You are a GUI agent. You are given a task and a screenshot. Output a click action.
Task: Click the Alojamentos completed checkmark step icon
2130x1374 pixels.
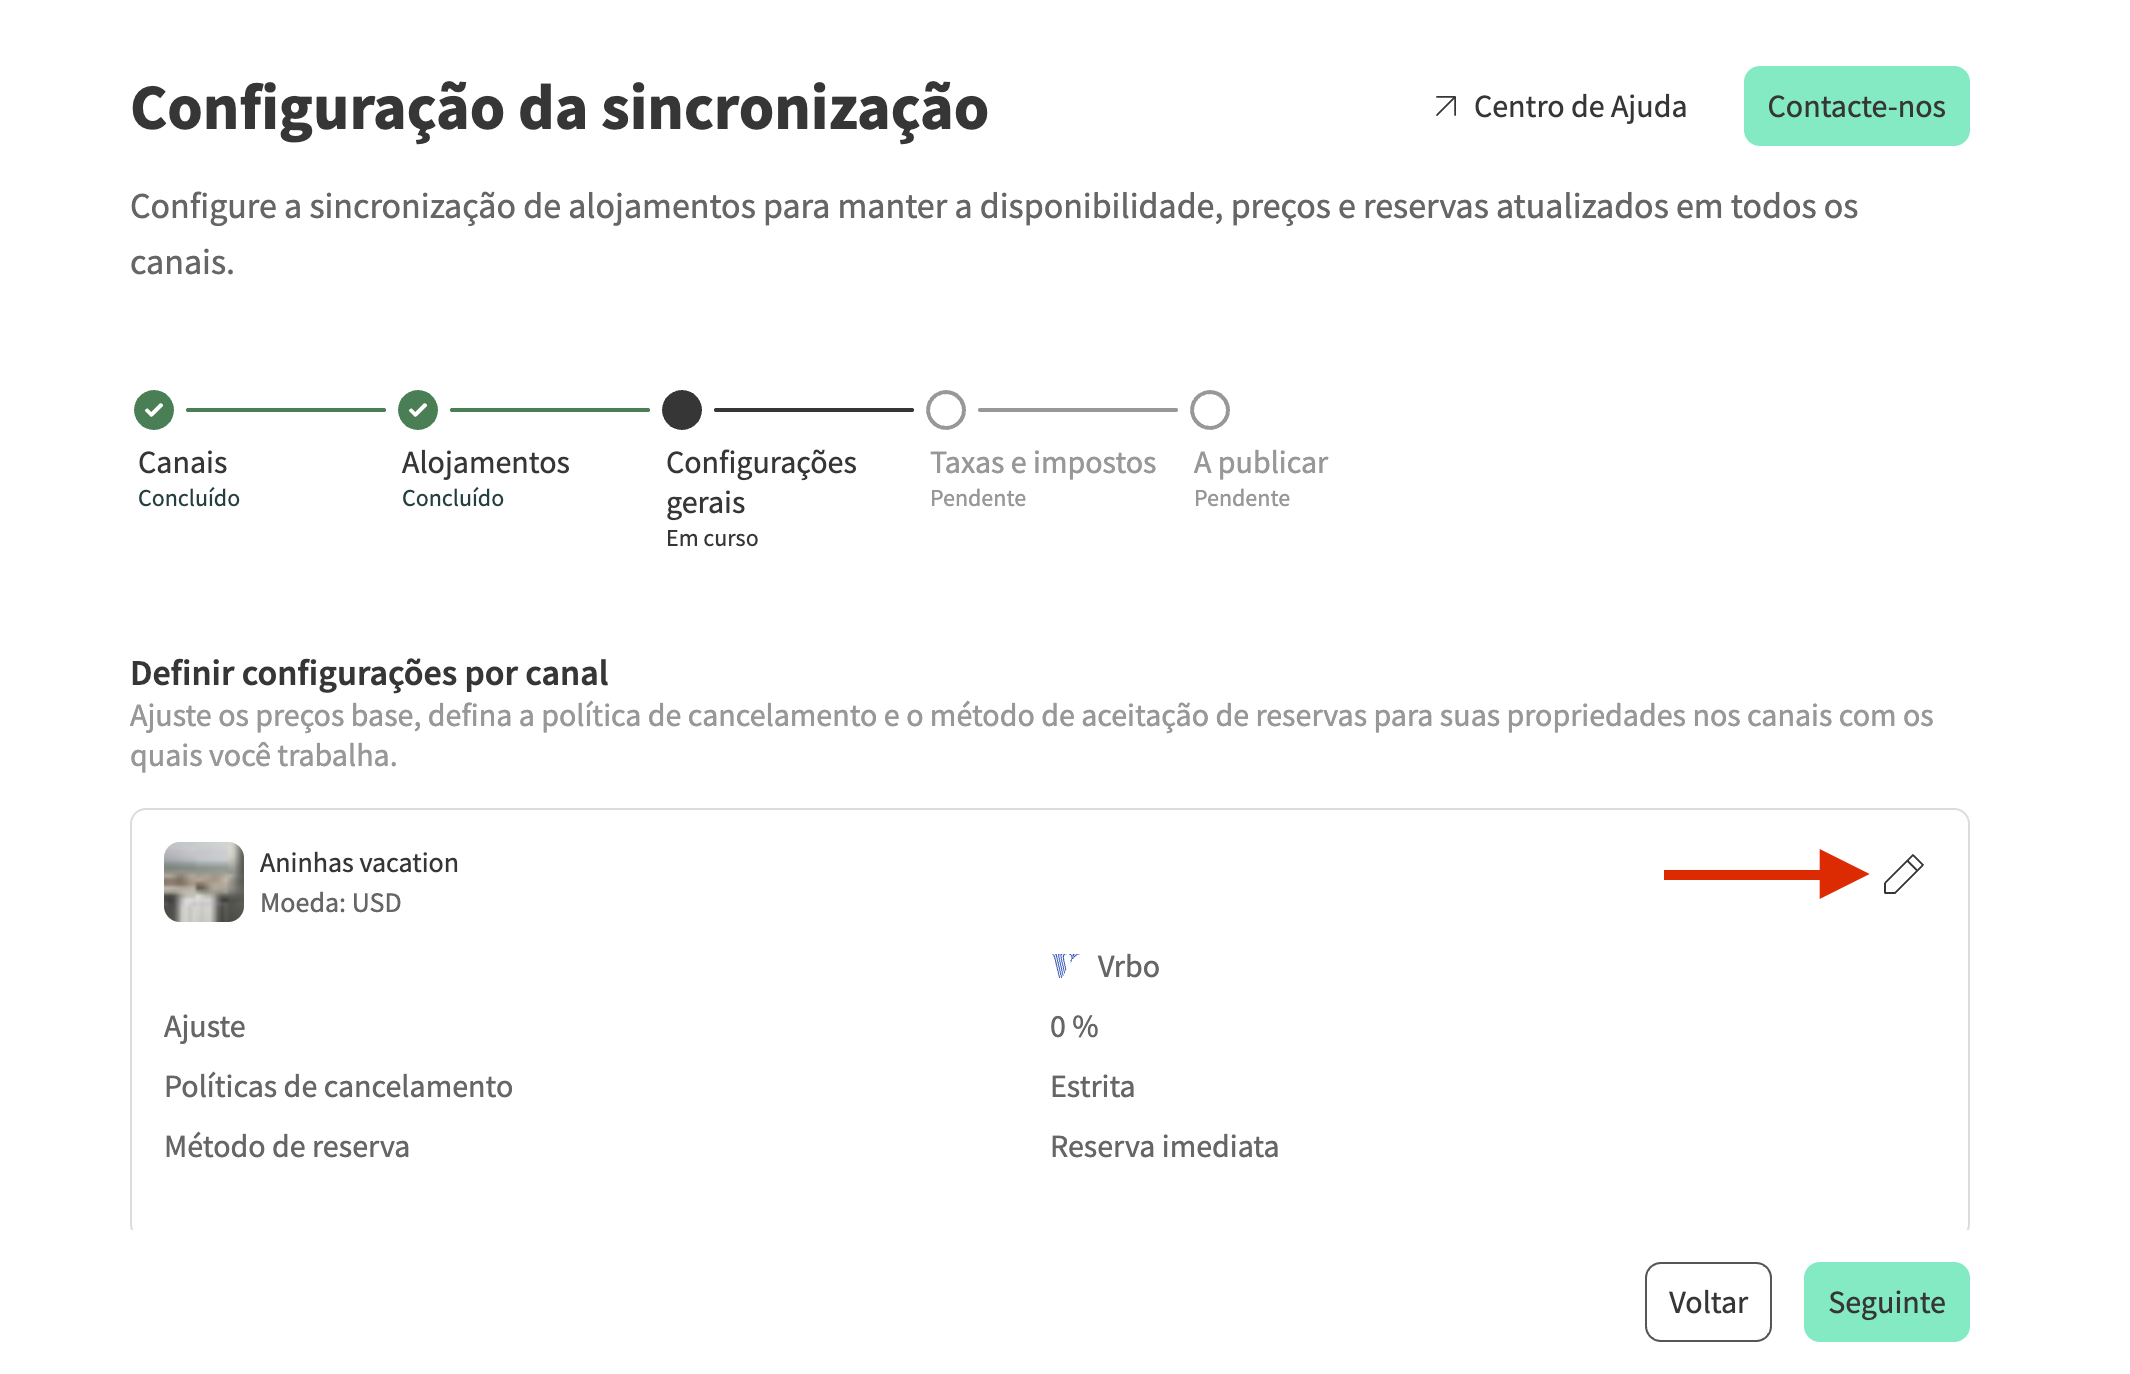pos(418,409)
